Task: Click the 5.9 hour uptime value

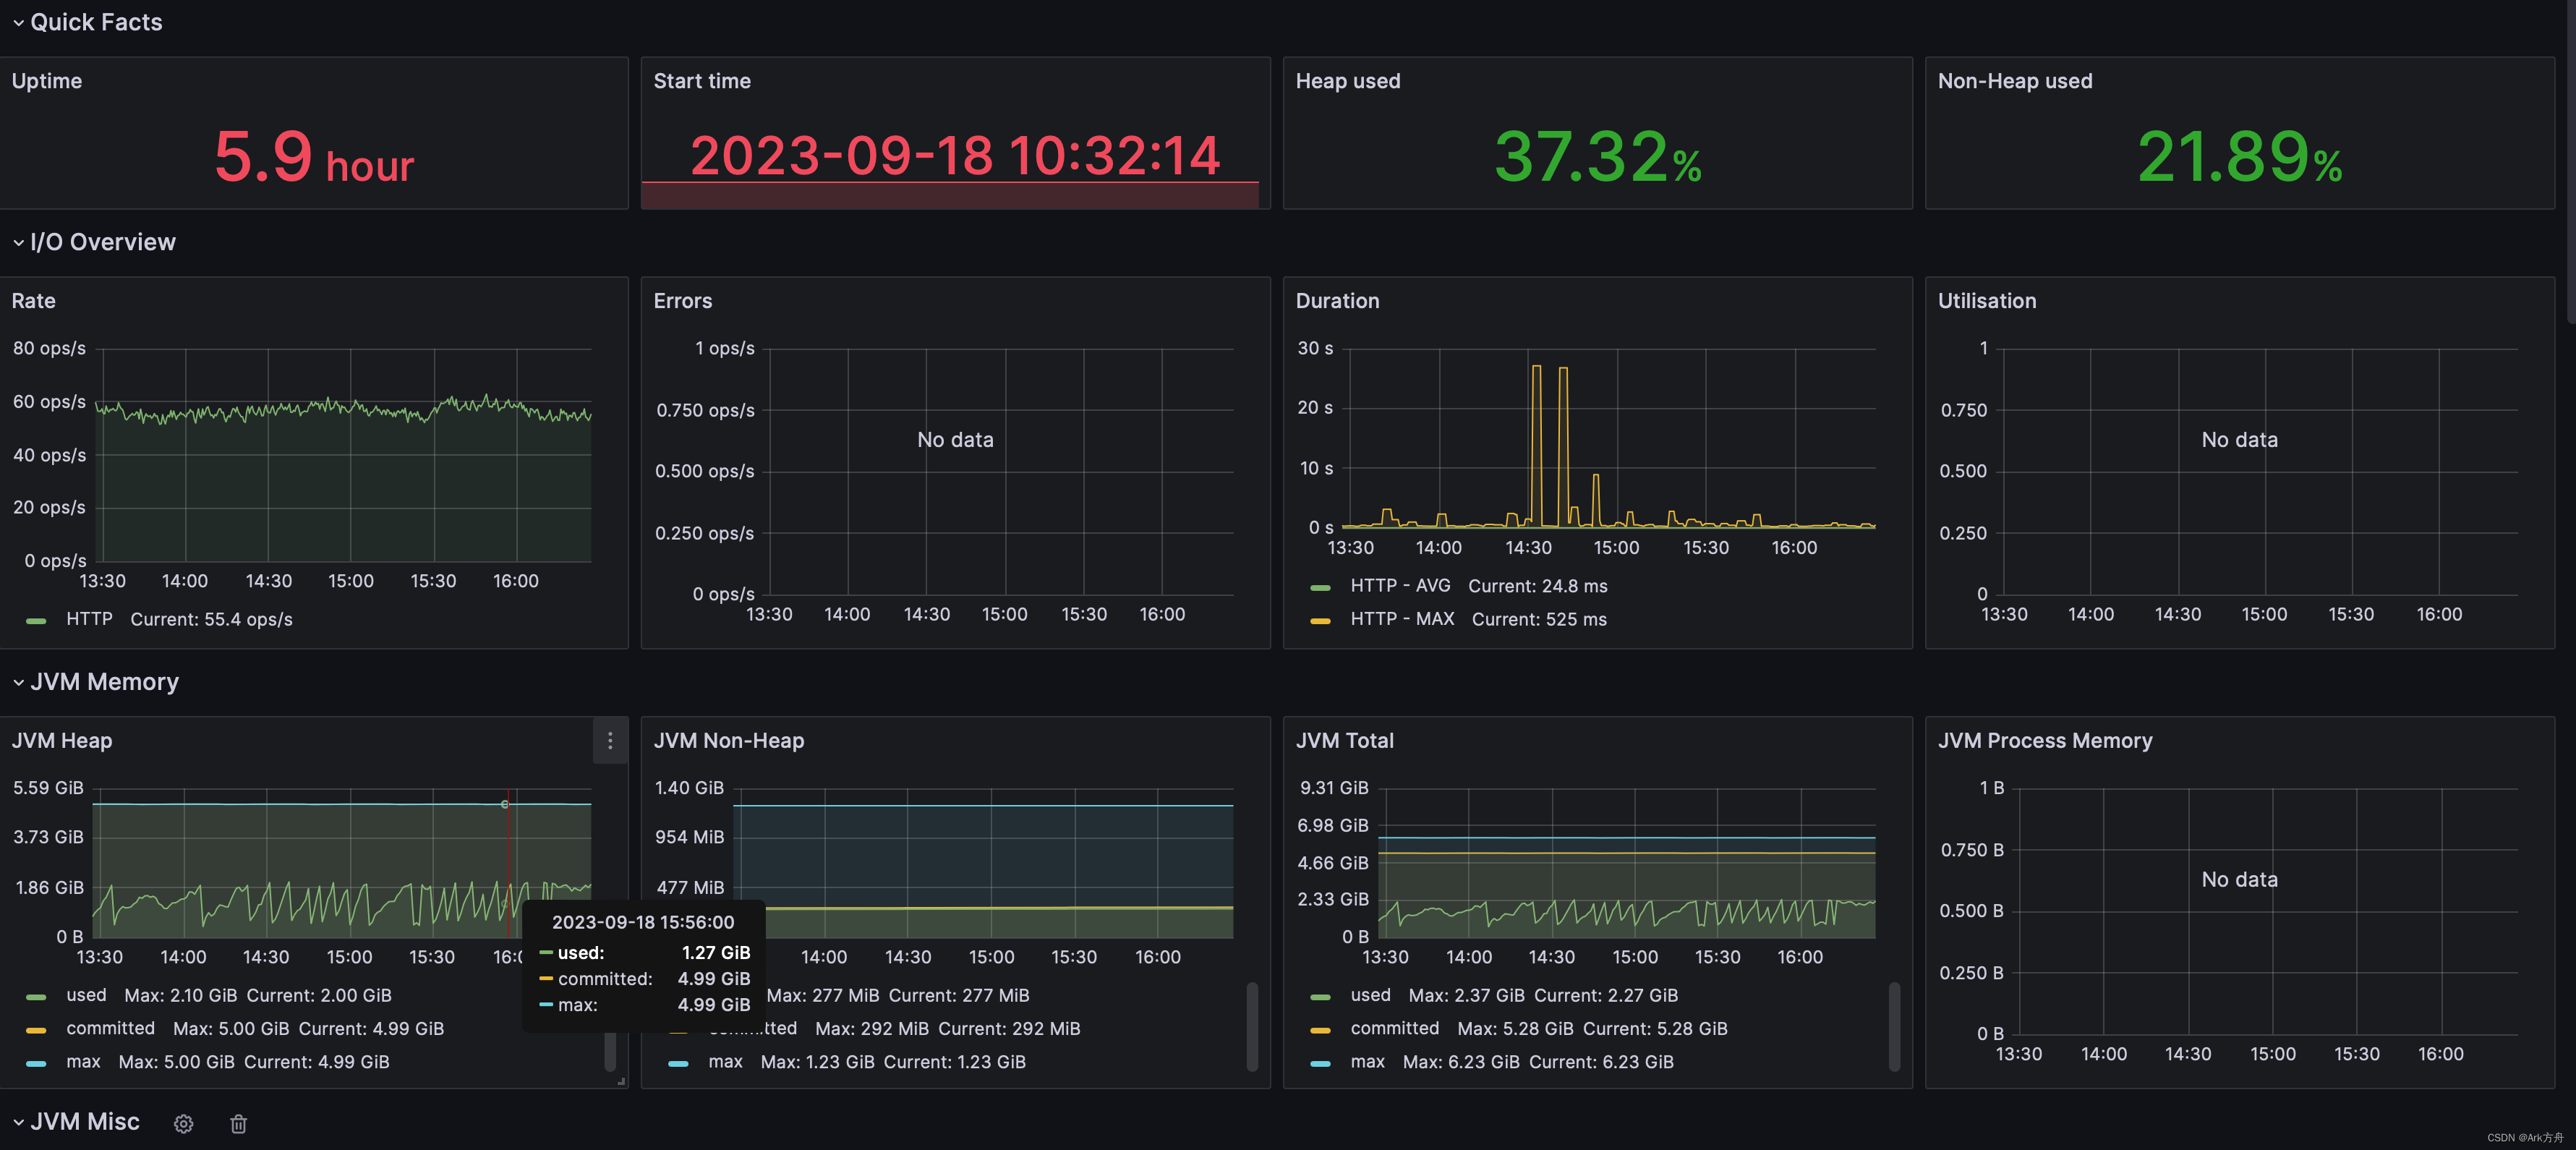Action: (314, 158)
